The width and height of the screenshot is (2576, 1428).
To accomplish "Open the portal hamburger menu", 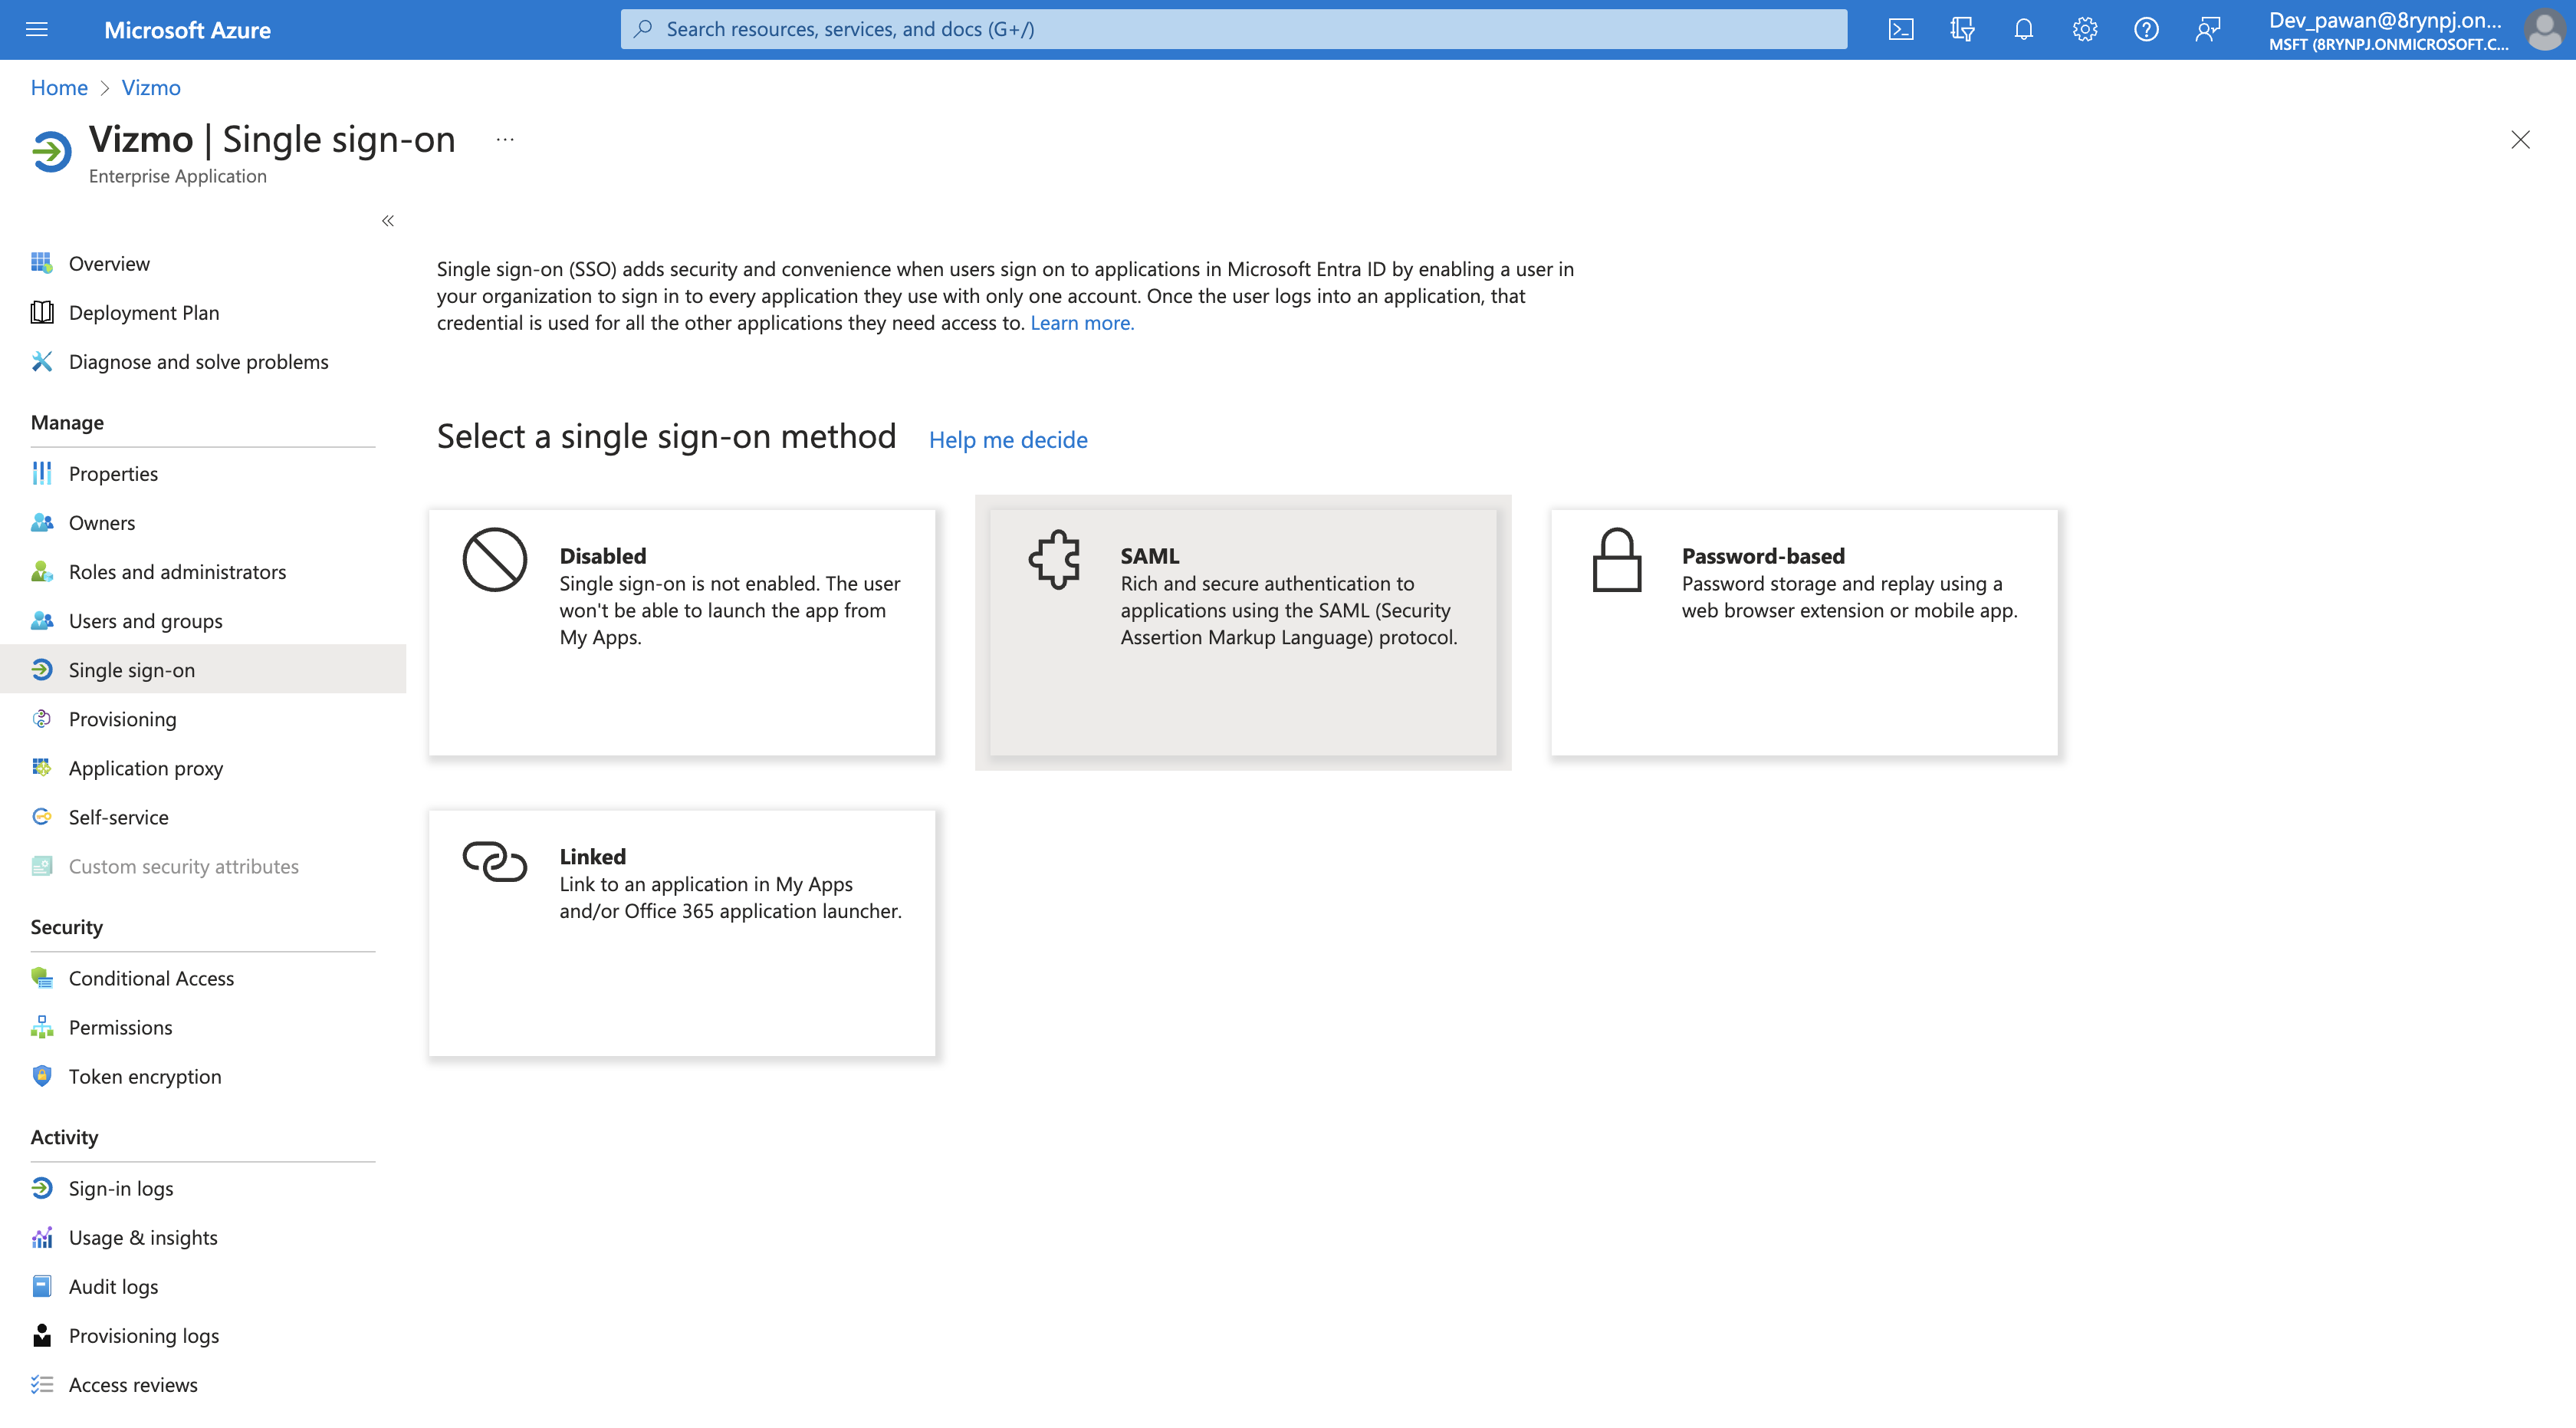I will pos(37,29).
